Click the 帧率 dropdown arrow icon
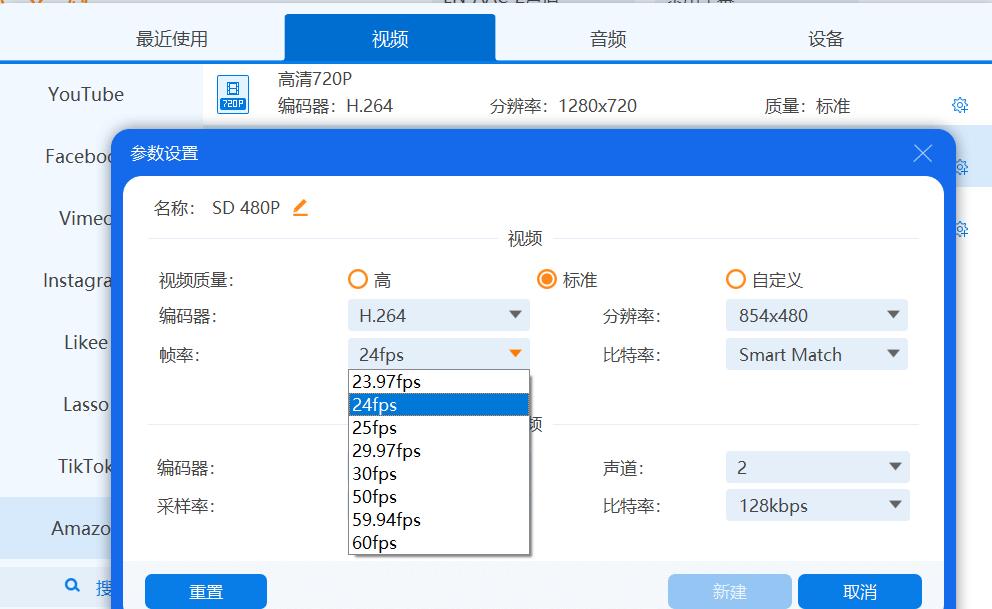The height and width of the screenshot is (609, 992). point(516,353)
